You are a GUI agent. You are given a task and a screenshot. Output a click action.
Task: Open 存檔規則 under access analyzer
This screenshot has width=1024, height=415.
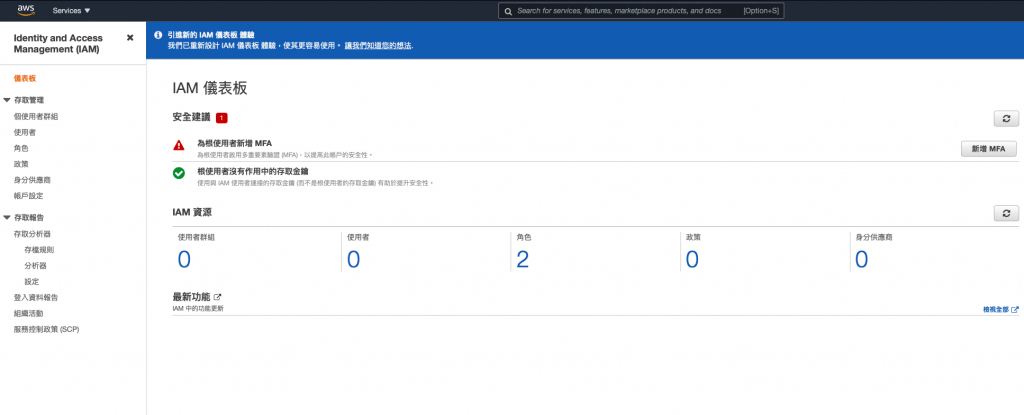point(39,250)
